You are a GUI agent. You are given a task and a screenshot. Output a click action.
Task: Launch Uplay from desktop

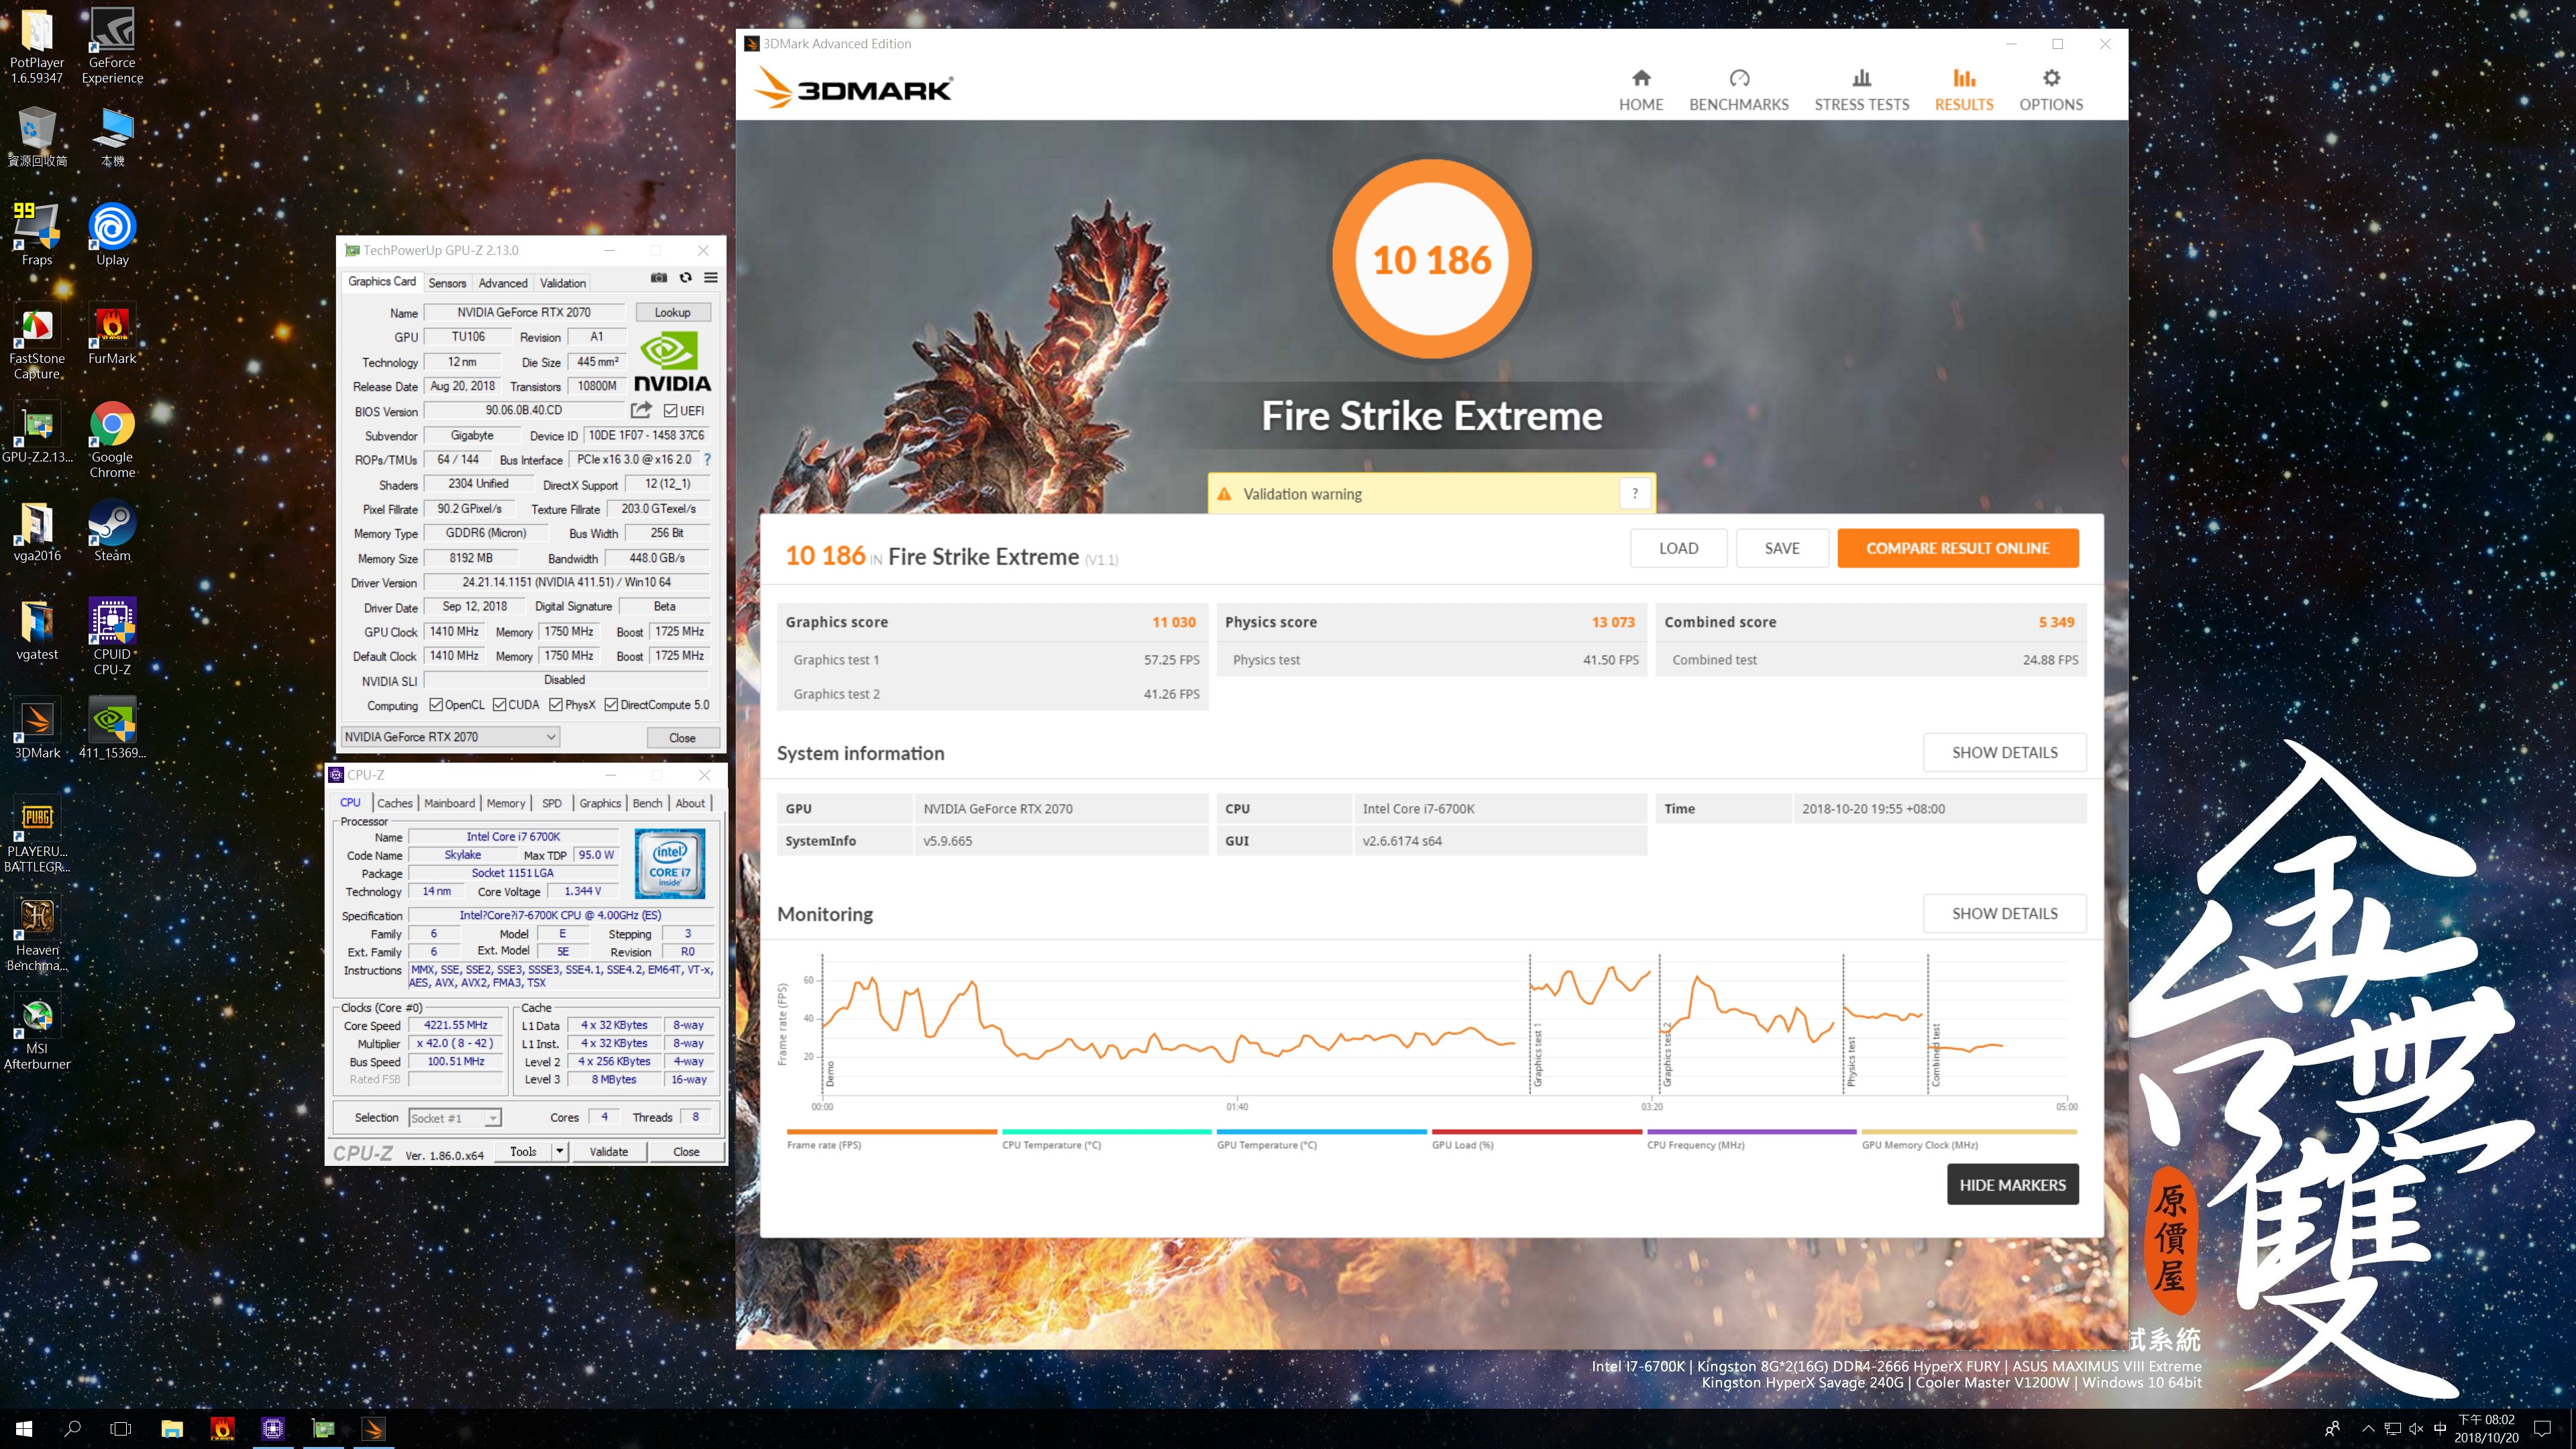112,234
